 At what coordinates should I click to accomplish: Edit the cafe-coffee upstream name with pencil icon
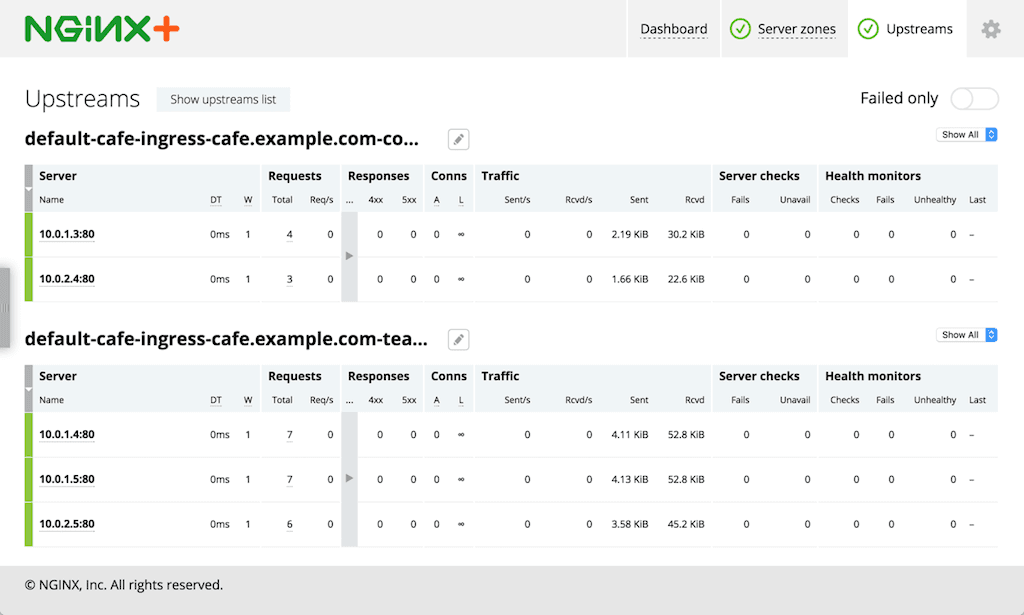tap(457, 138)
